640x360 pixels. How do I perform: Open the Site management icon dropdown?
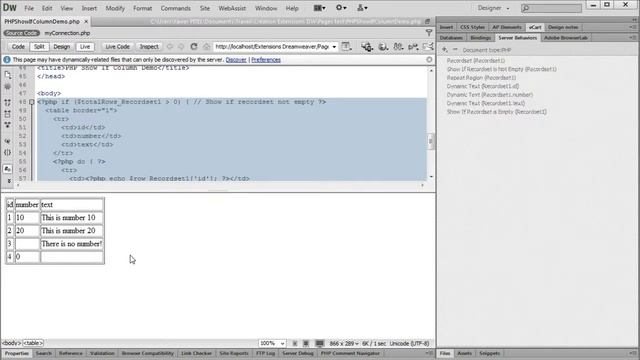pos(362,8)
